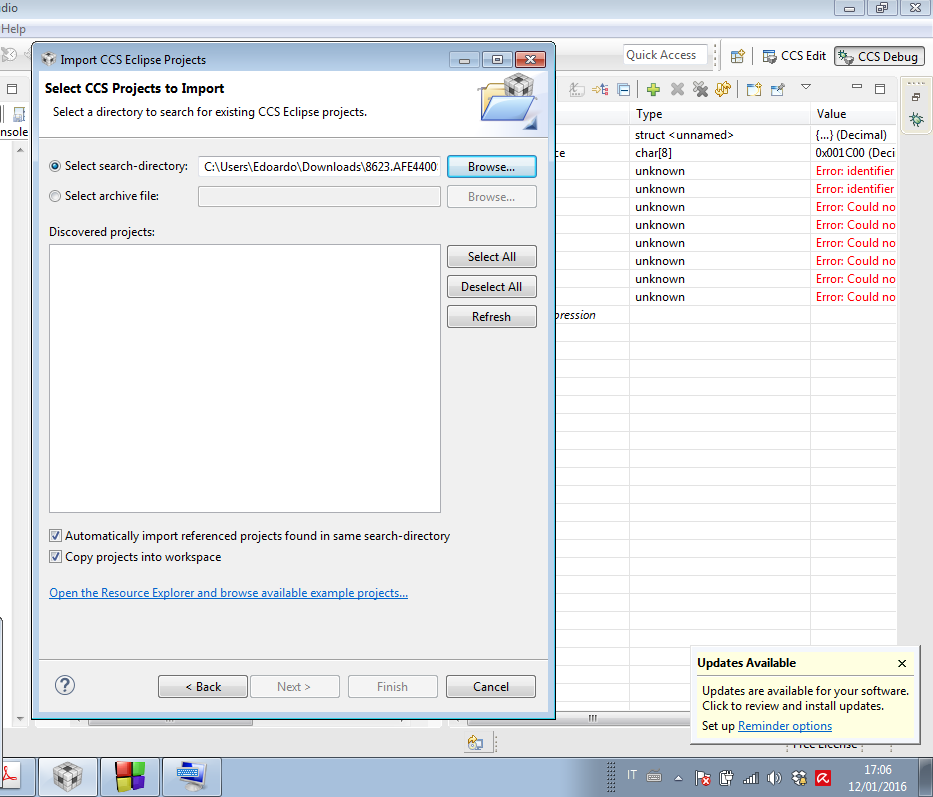Switch to CCS Debug perspective
This screenshot has height=797, width=933.
tap(880, 57)
